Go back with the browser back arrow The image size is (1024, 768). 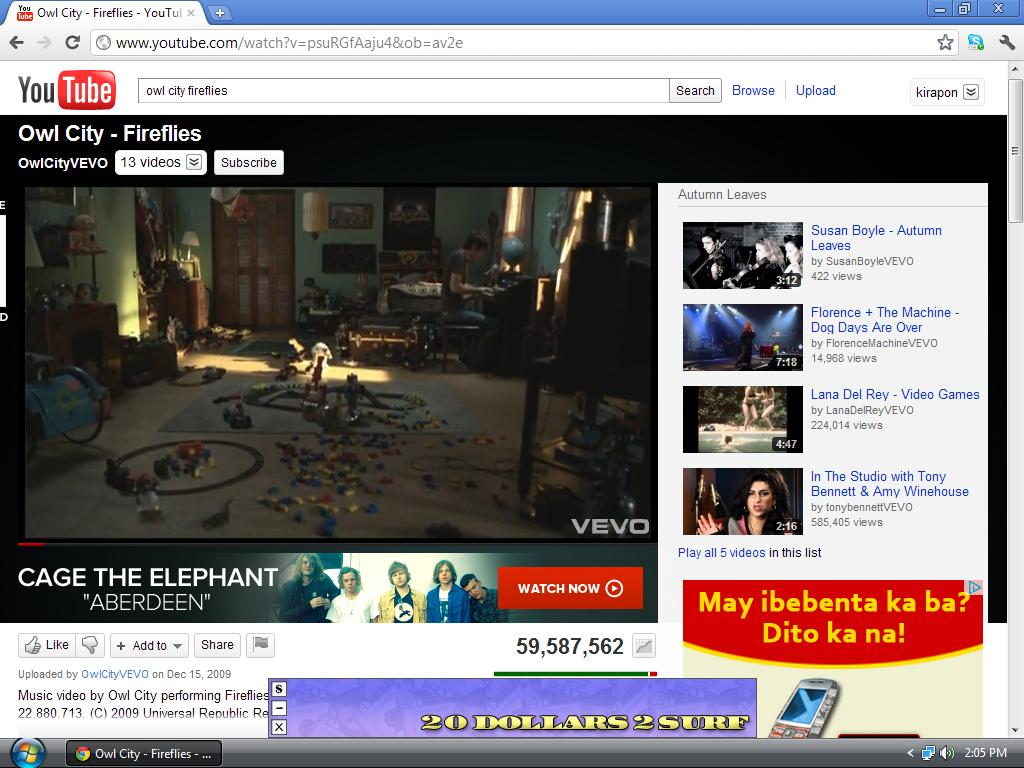tap(17, 43)
